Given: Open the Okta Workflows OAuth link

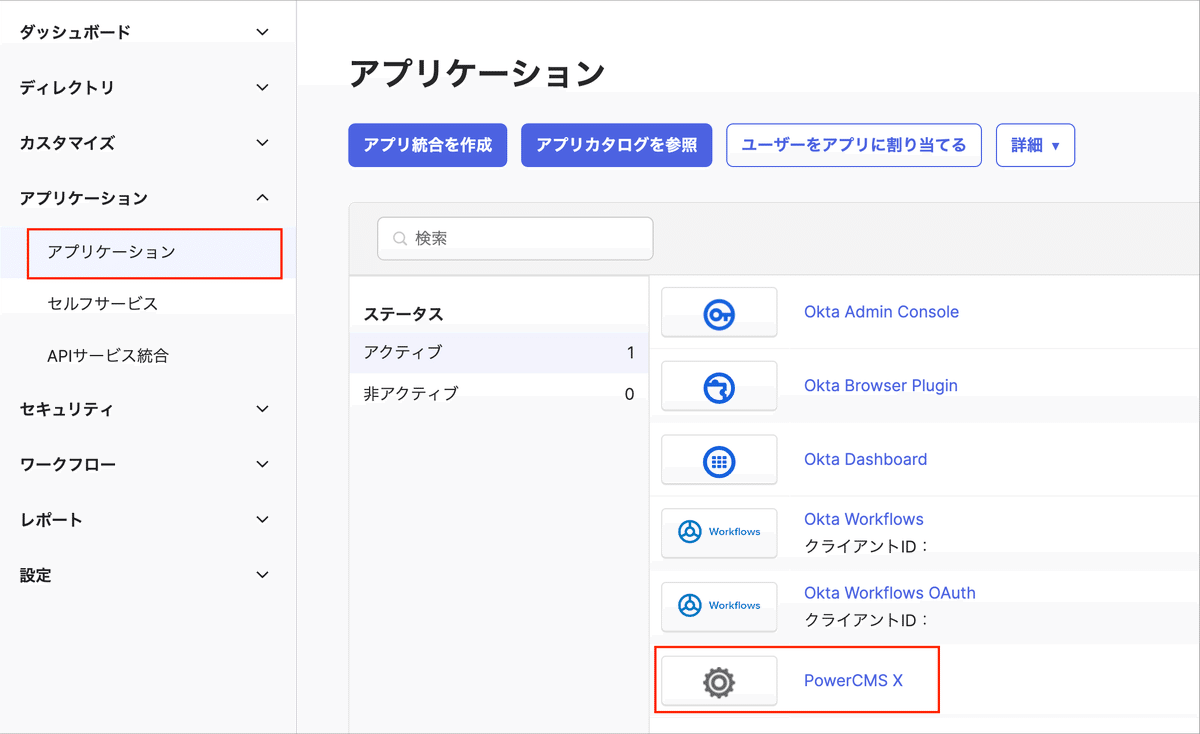Looking at the screenshot, I should click(890, 593).
